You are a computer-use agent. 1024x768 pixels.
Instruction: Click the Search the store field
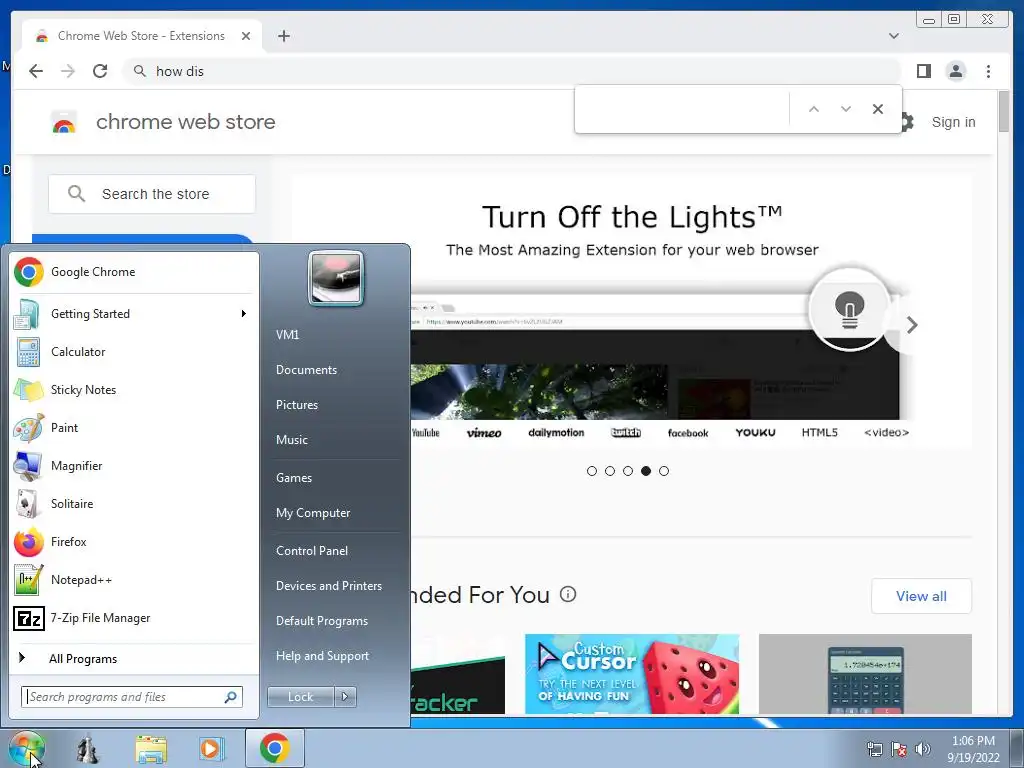(x=152, y=194)
